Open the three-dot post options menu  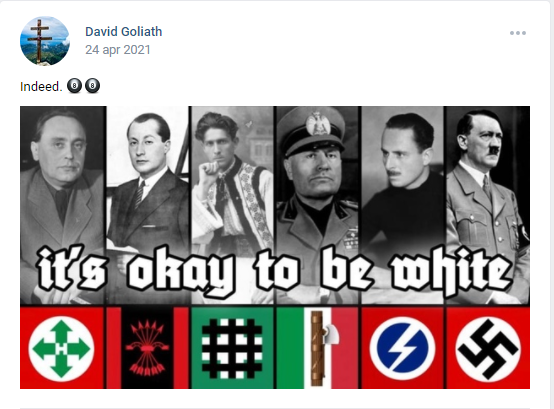point(518,33)
